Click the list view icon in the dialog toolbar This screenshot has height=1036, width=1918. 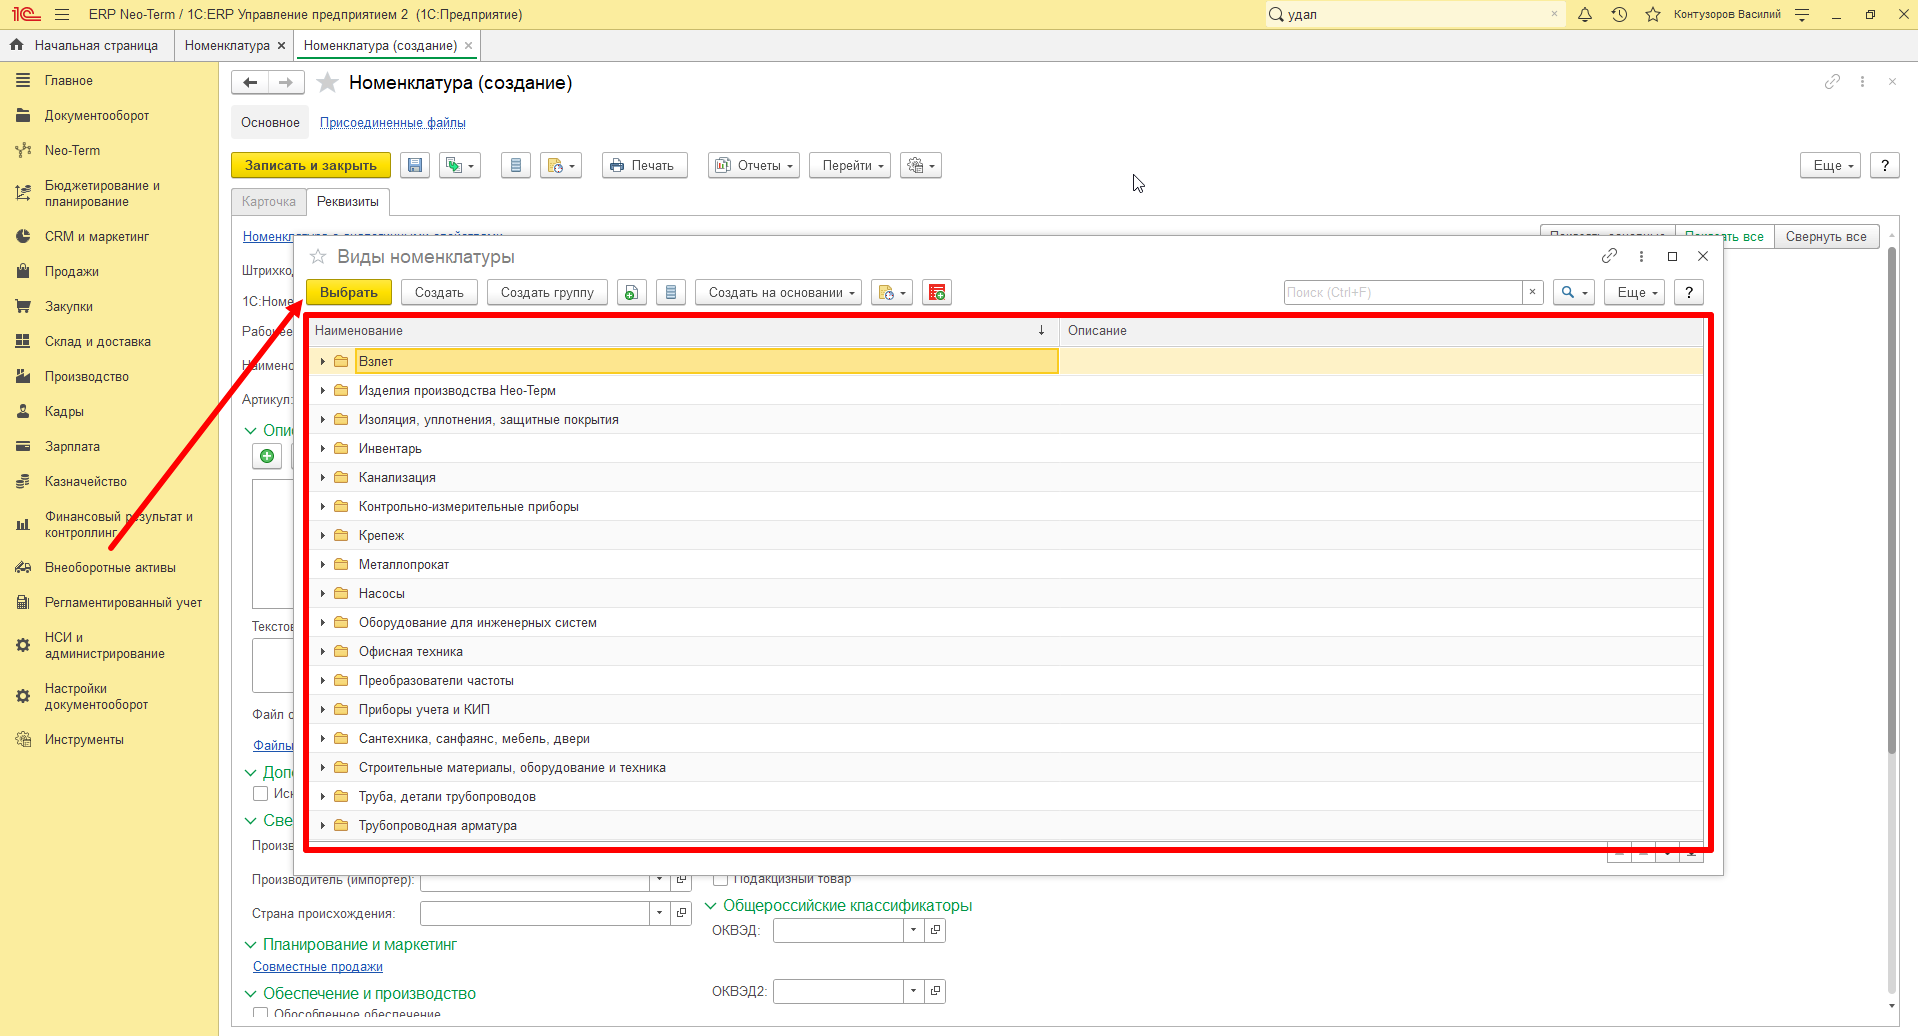[x=671, y=293]
